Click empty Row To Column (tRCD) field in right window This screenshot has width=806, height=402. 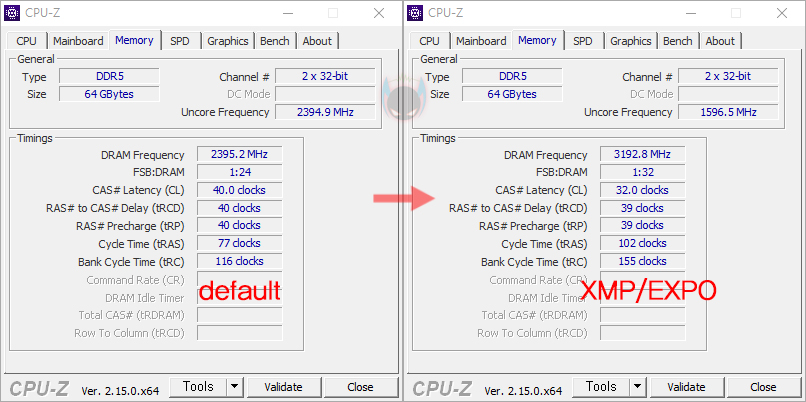point(643,333)
